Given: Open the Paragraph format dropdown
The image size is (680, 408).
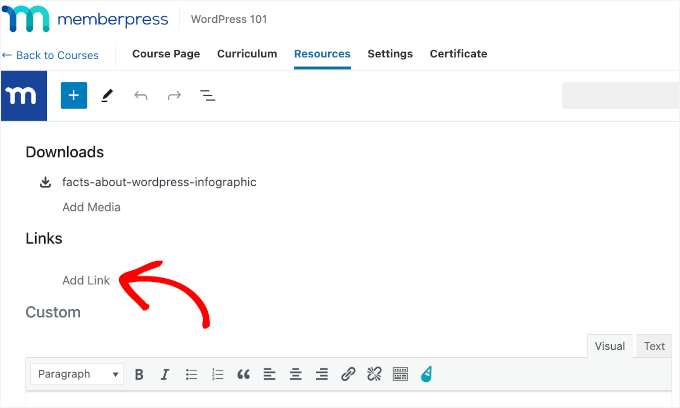Looking at the screenshot, I should point(77,374).
